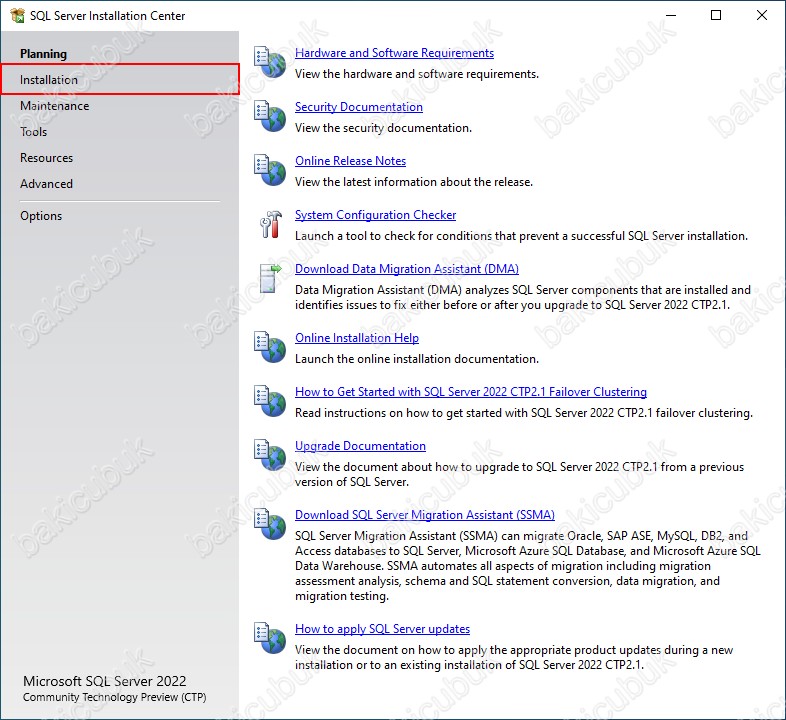
Task: Open the Online Release Notes link
Action: (x=350, y=161)
